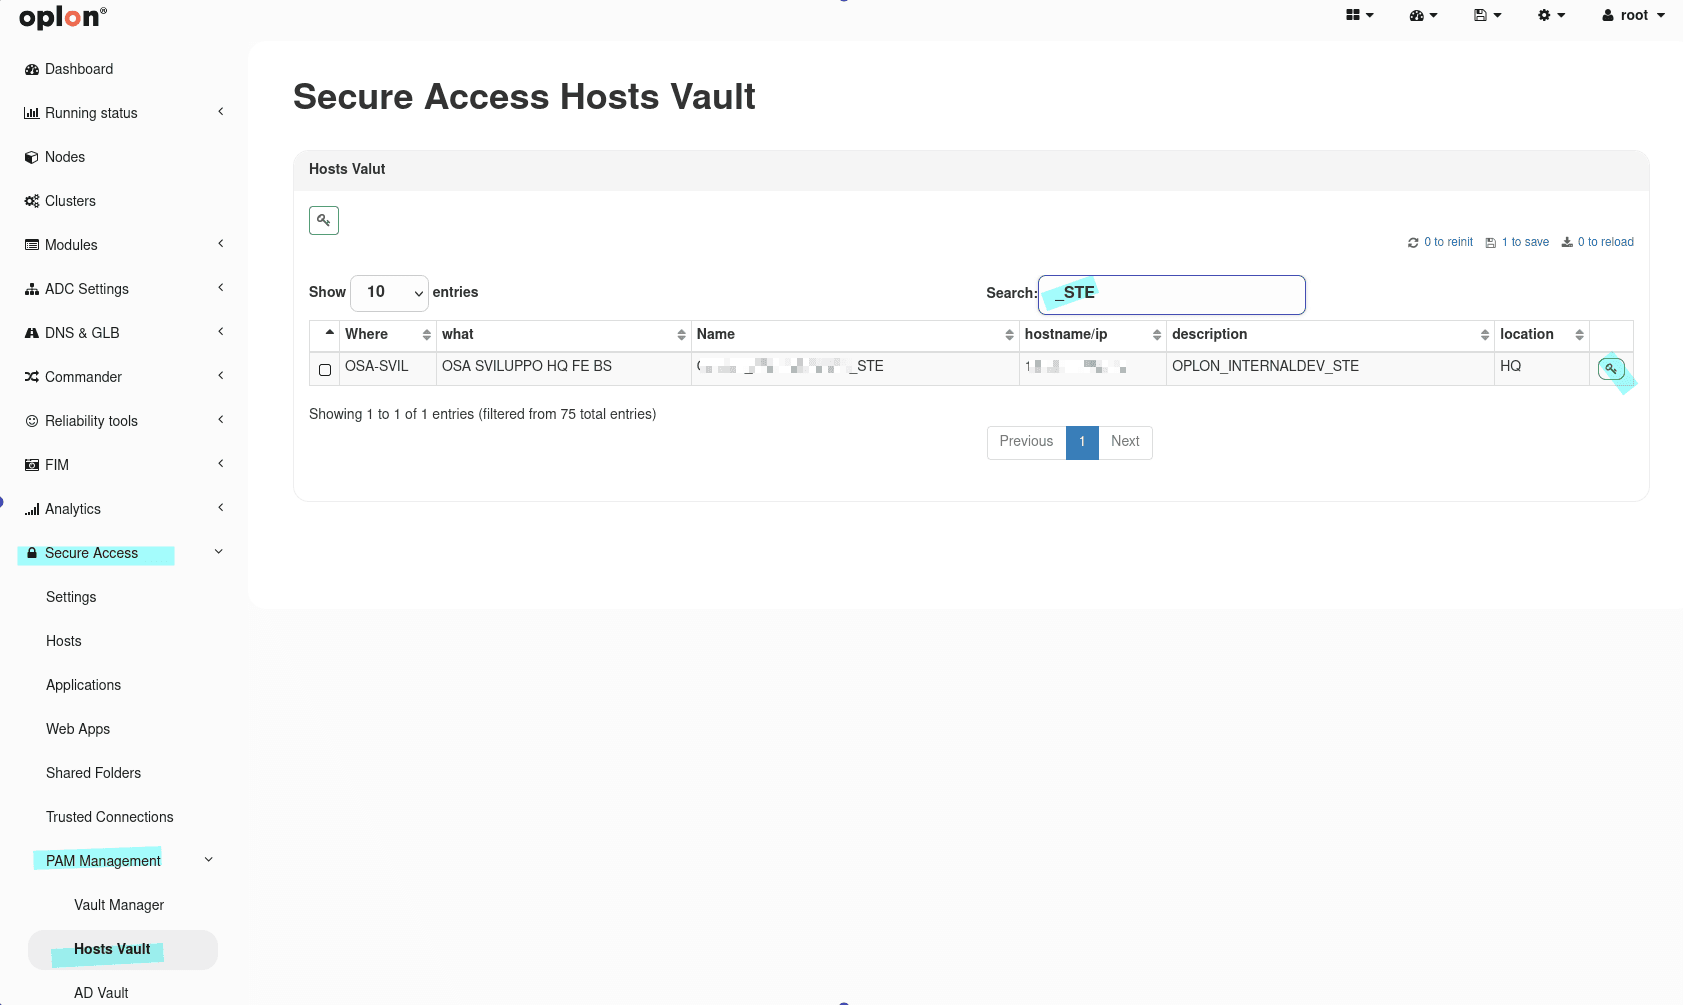Viewport: 1683px width, 1005px height.
Task: Expand the root user menu
Action: (1633, 15)
